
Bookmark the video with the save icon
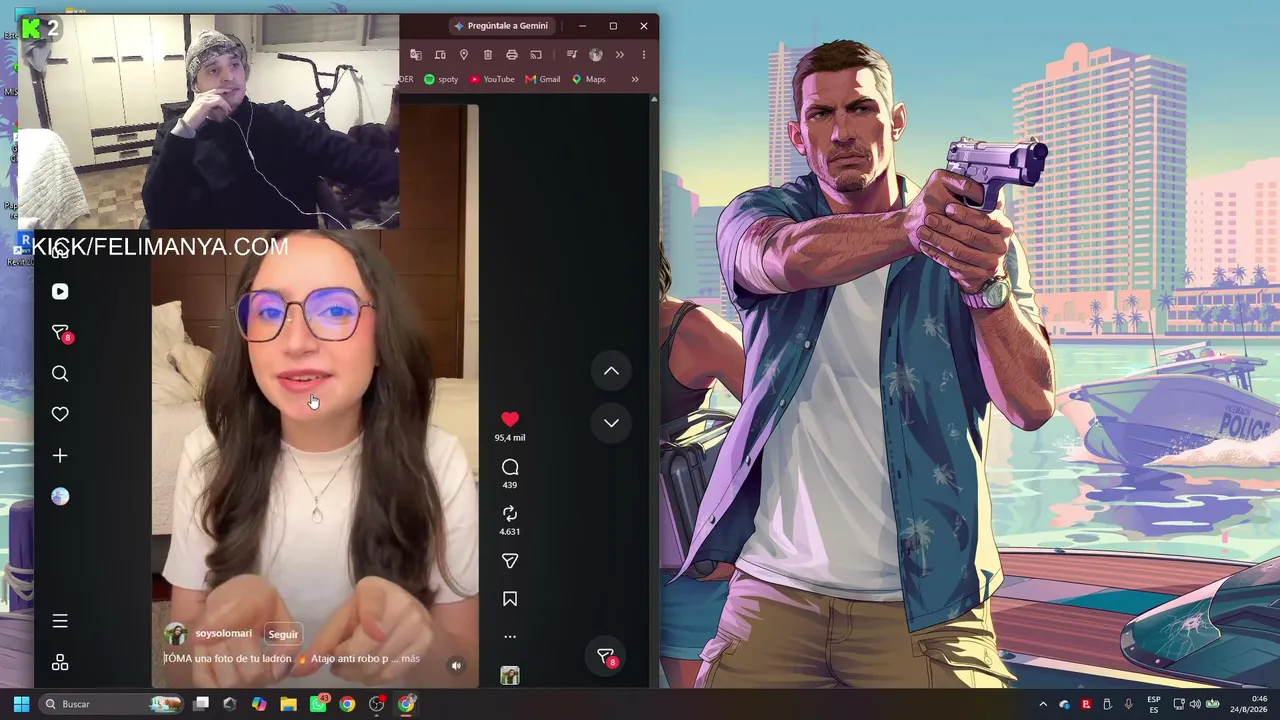[510, 599]
